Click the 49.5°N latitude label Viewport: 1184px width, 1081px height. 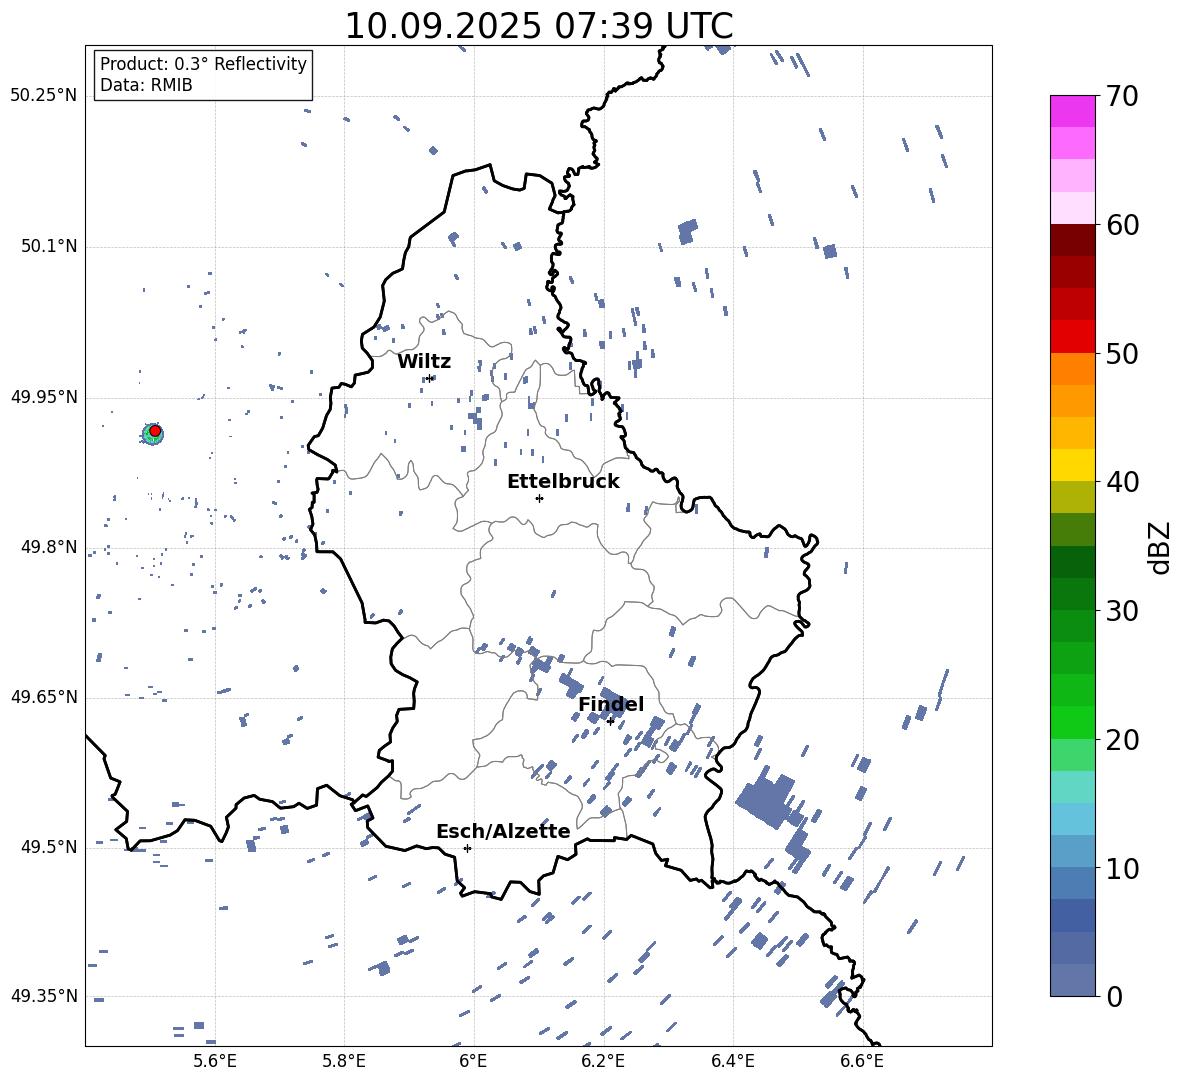[48, 847]
